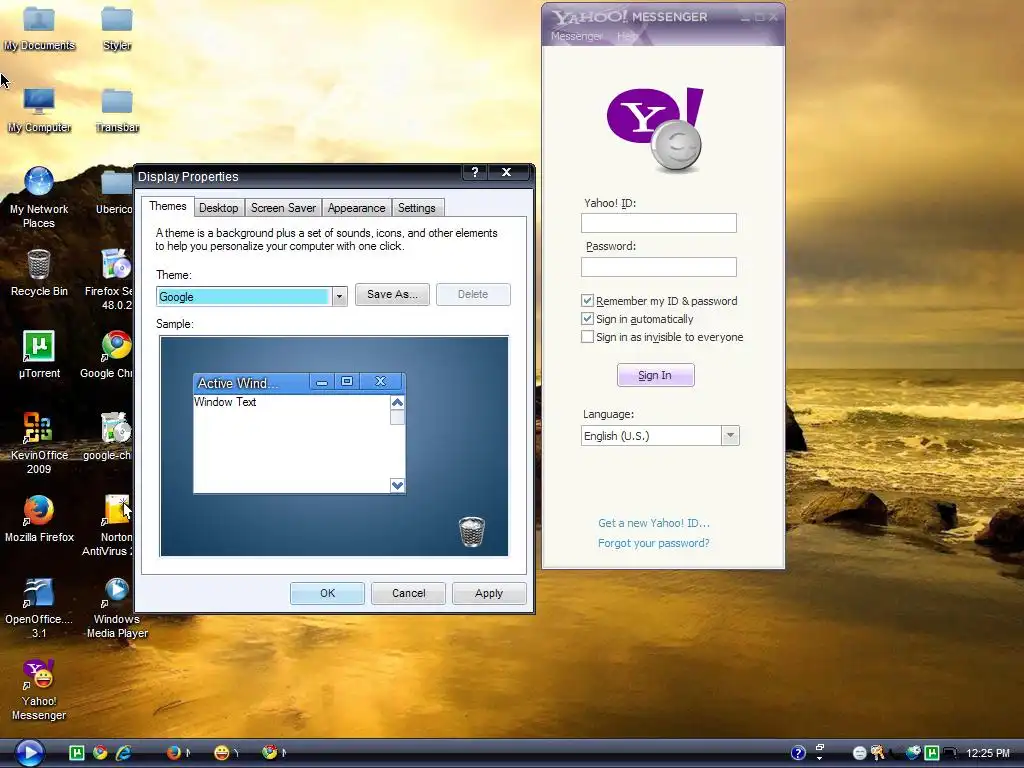Select the My Computer desktop icon
This screenshot has width=1024, height=768.
point(39,110)
